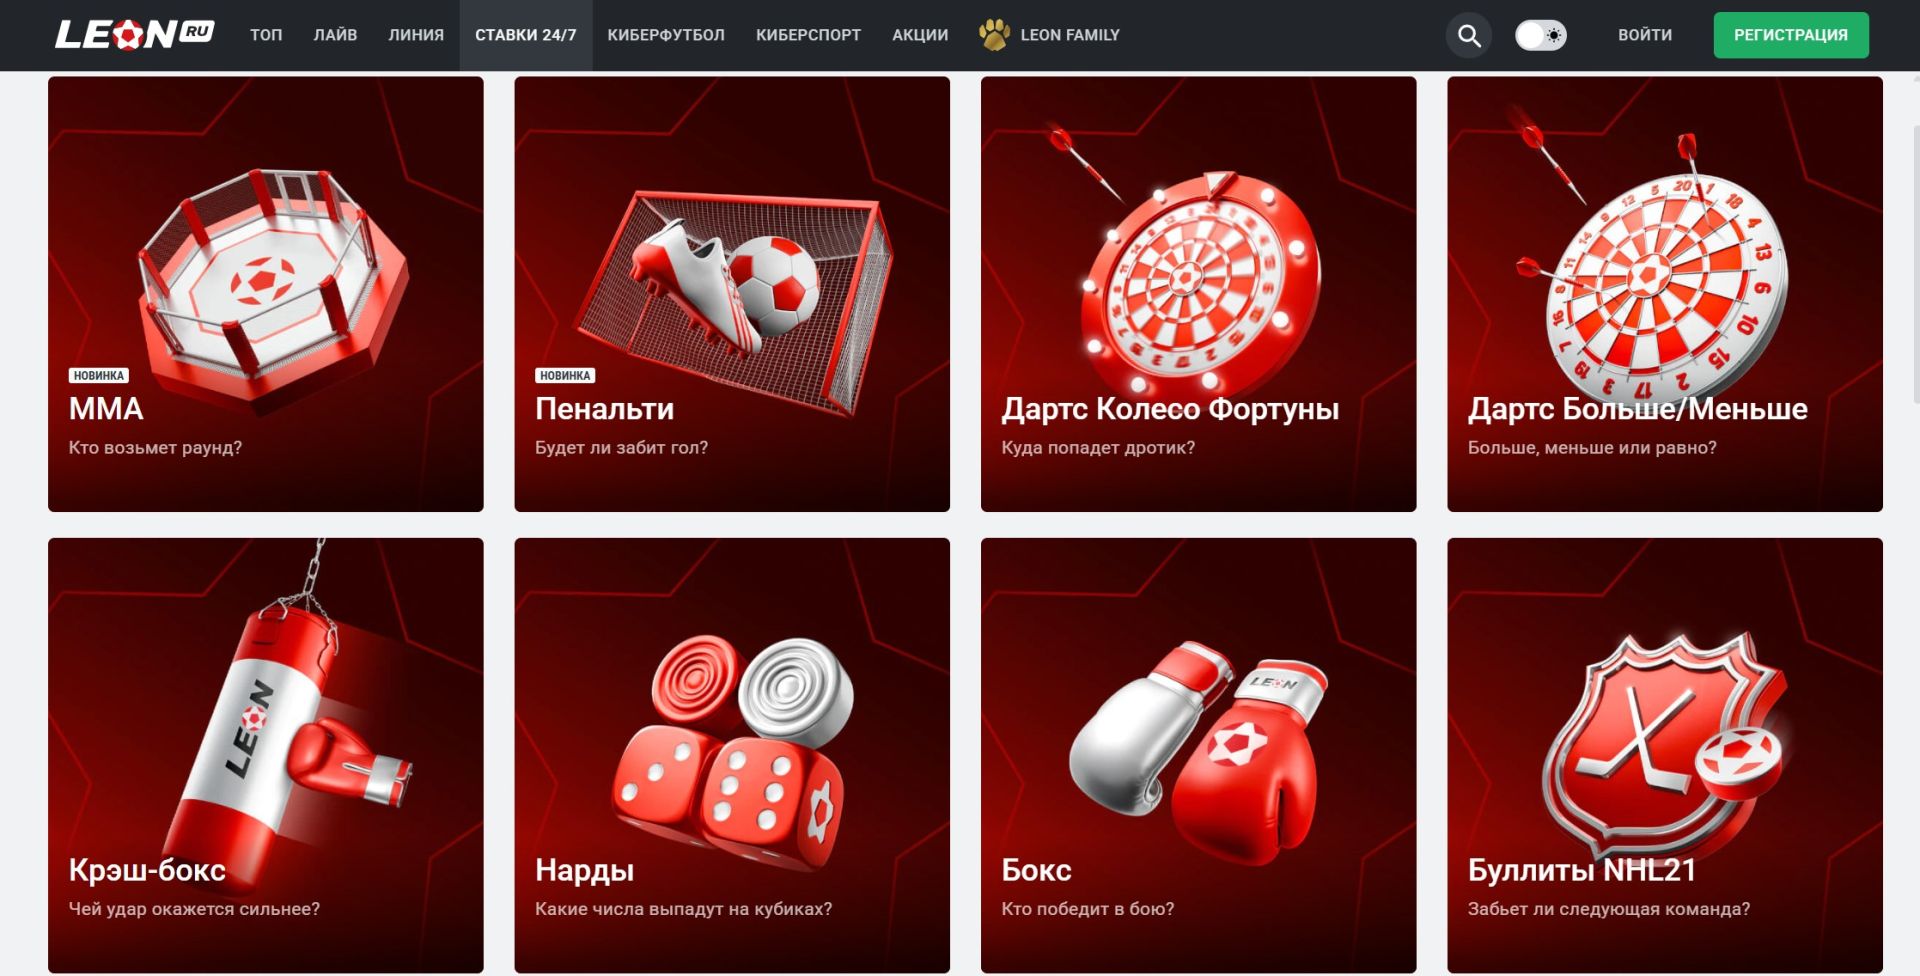Switch to the ЛАЙВ menu item
This screenshot has height=976, width=1920.
tap(335, 35)
